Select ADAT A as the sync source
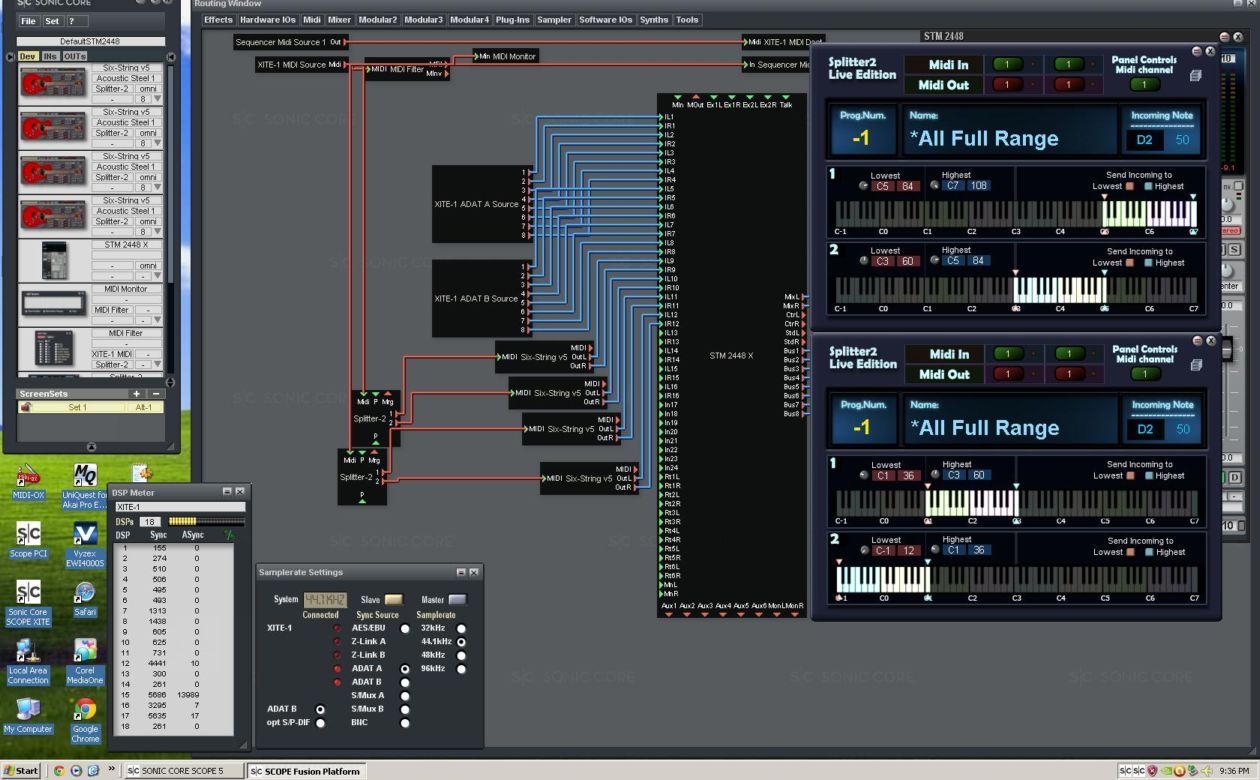Image resolution: width=1260 pixels, height=780 pixels. pos(405,668)
